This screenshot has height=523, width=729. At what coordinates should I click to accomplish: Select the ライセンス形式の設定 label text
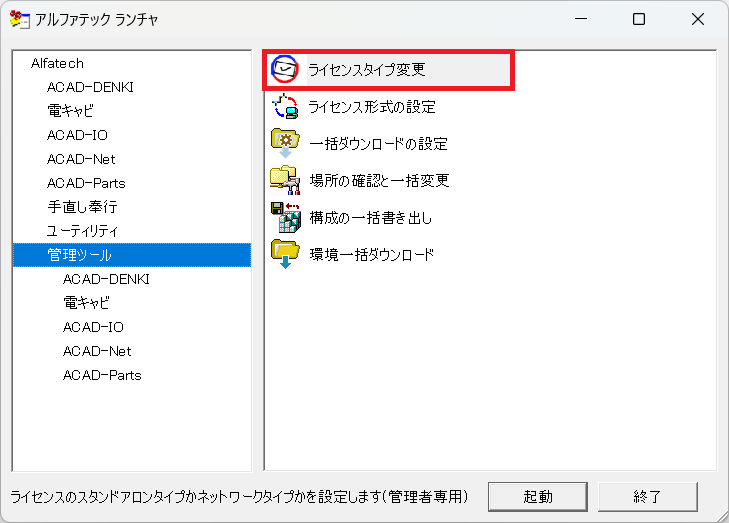[x=372, y=106]
